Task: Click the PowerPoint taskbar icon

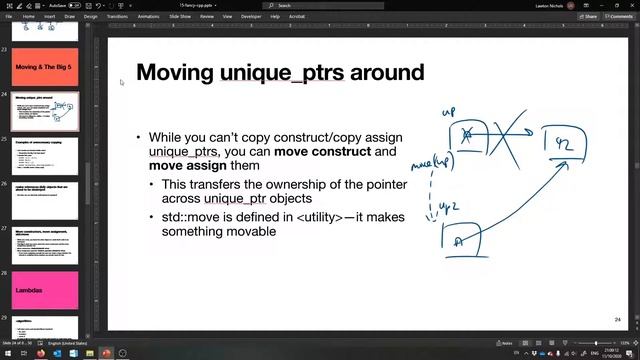Action: pyautogui.click(x=106, y=353)
